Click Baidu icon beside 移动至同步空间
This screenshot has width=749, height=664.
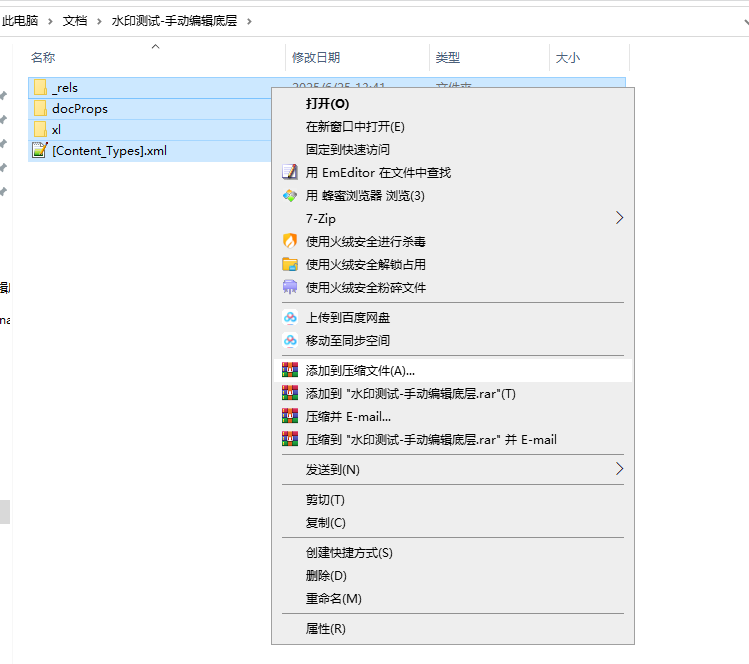[290, 340]
